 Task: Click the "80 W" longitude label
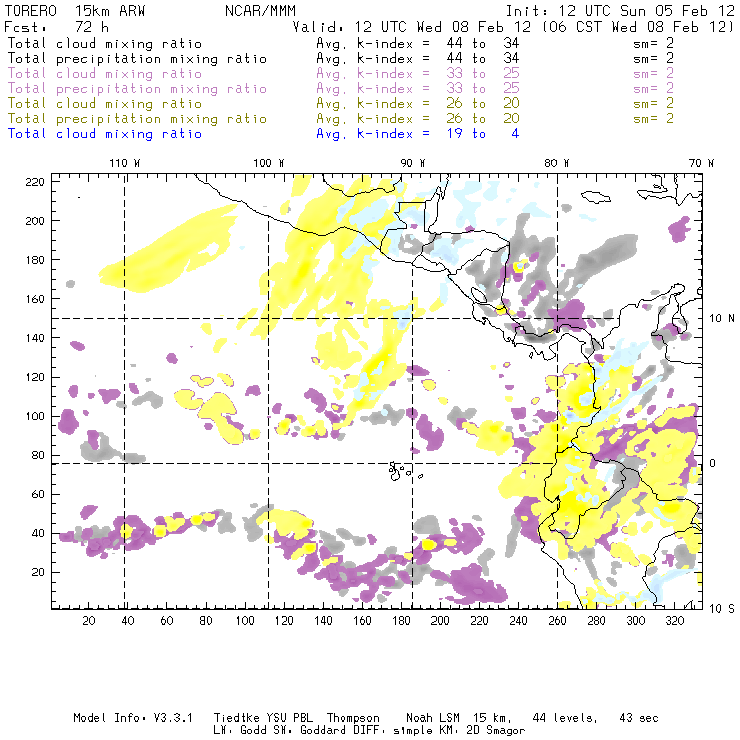click(x=556, y=163)
